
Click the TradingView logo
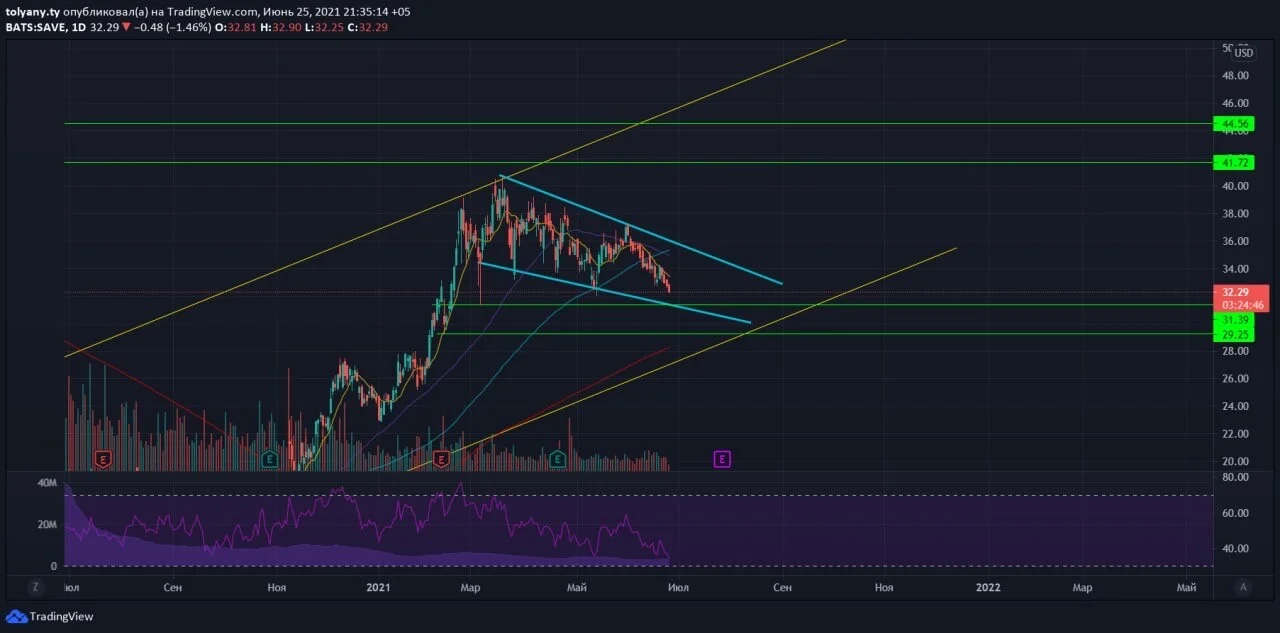tap(50, 616)
